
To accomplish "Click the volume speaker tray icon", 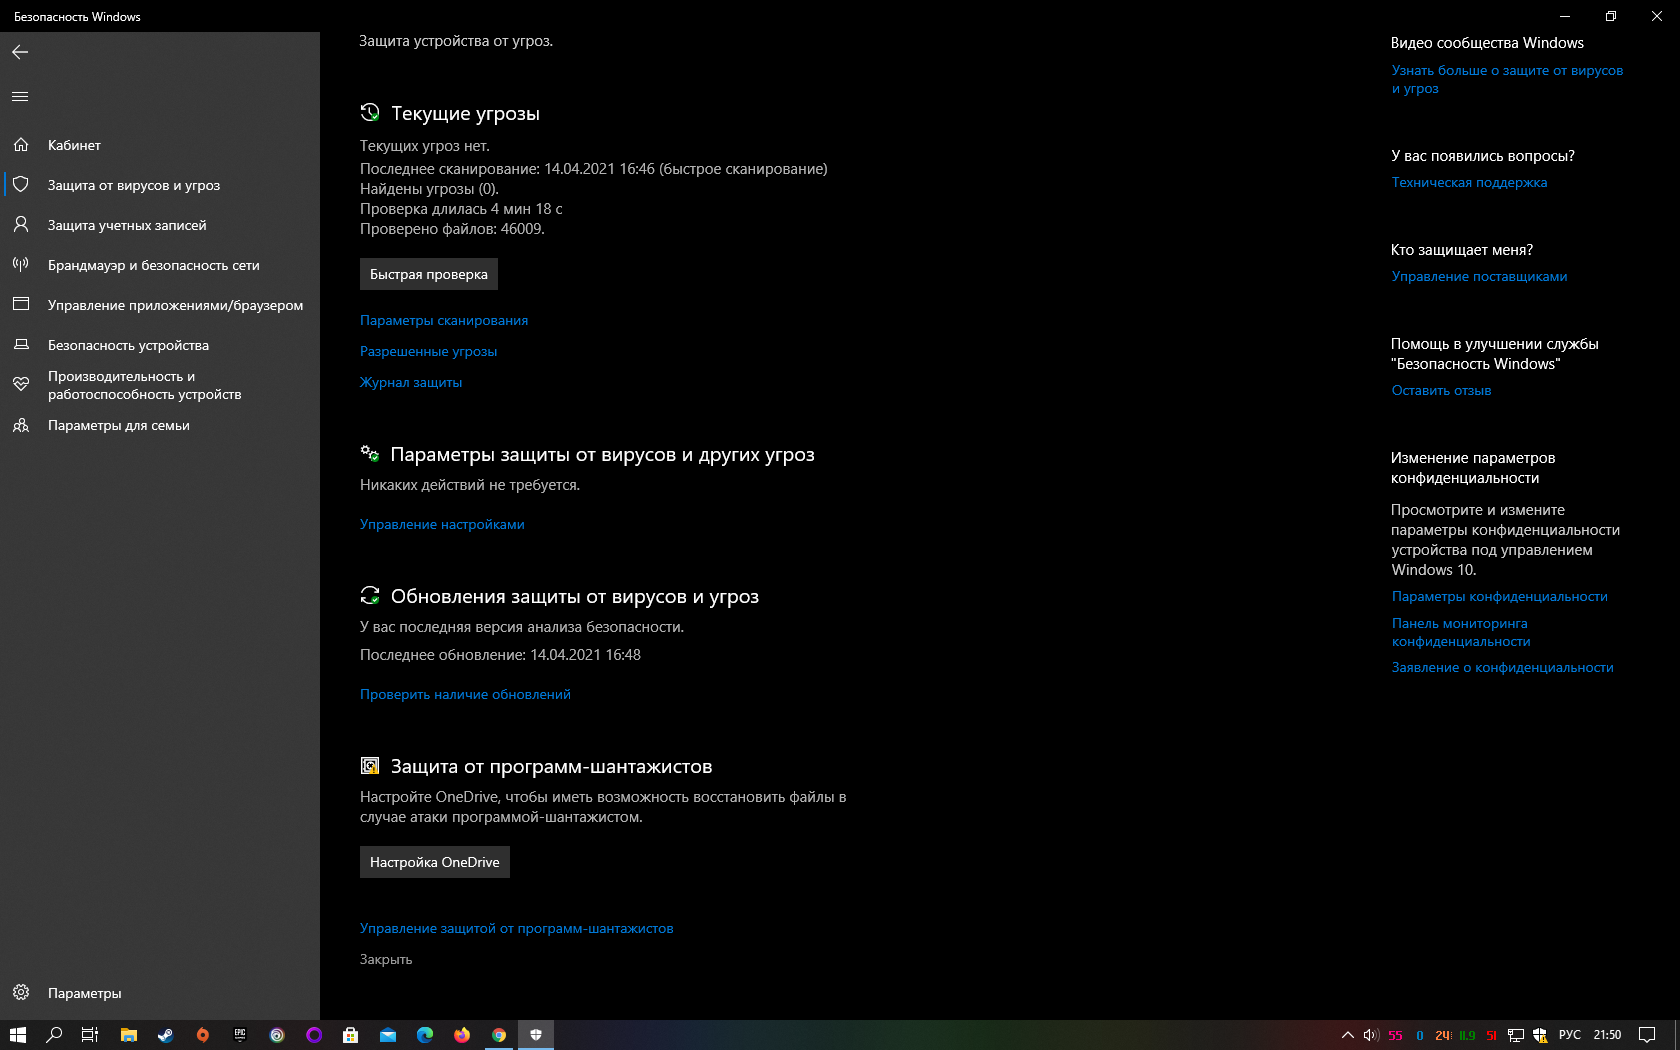I will [x=1371, y=1035].
